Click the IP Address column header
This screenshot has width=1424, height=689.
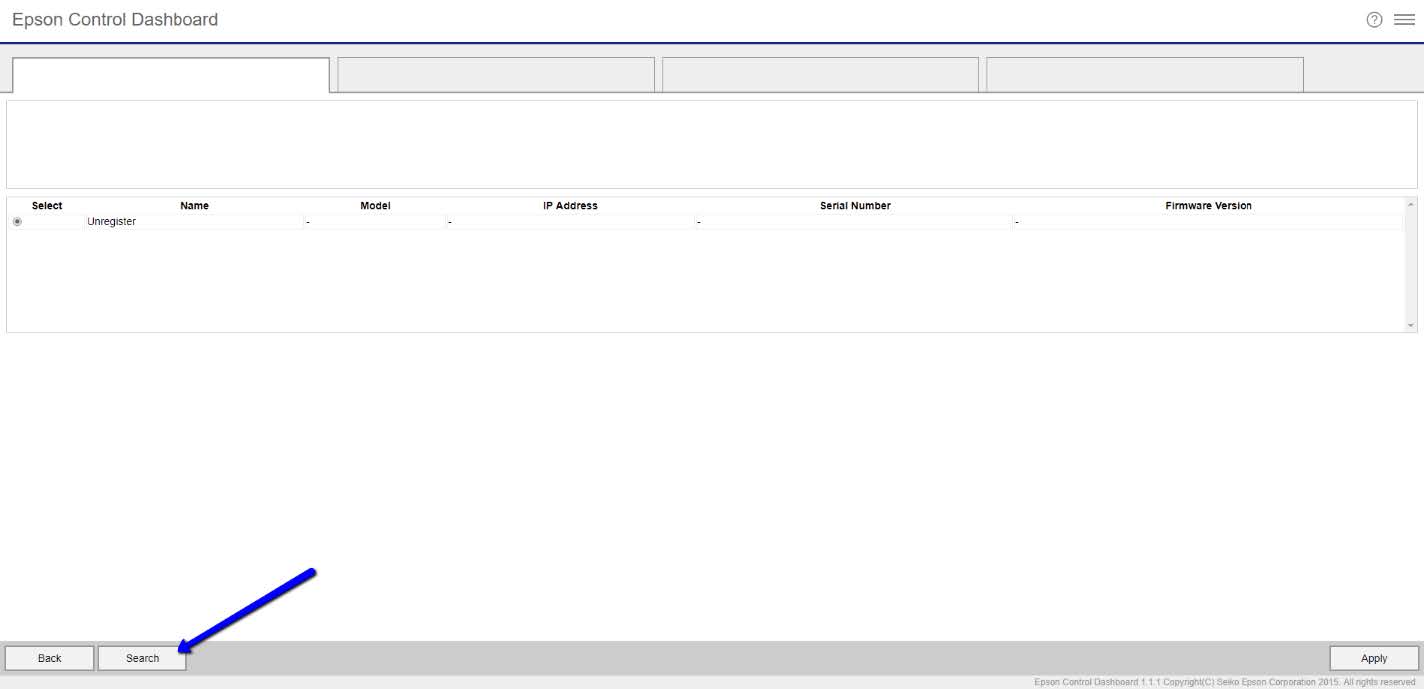pos(570,206)
